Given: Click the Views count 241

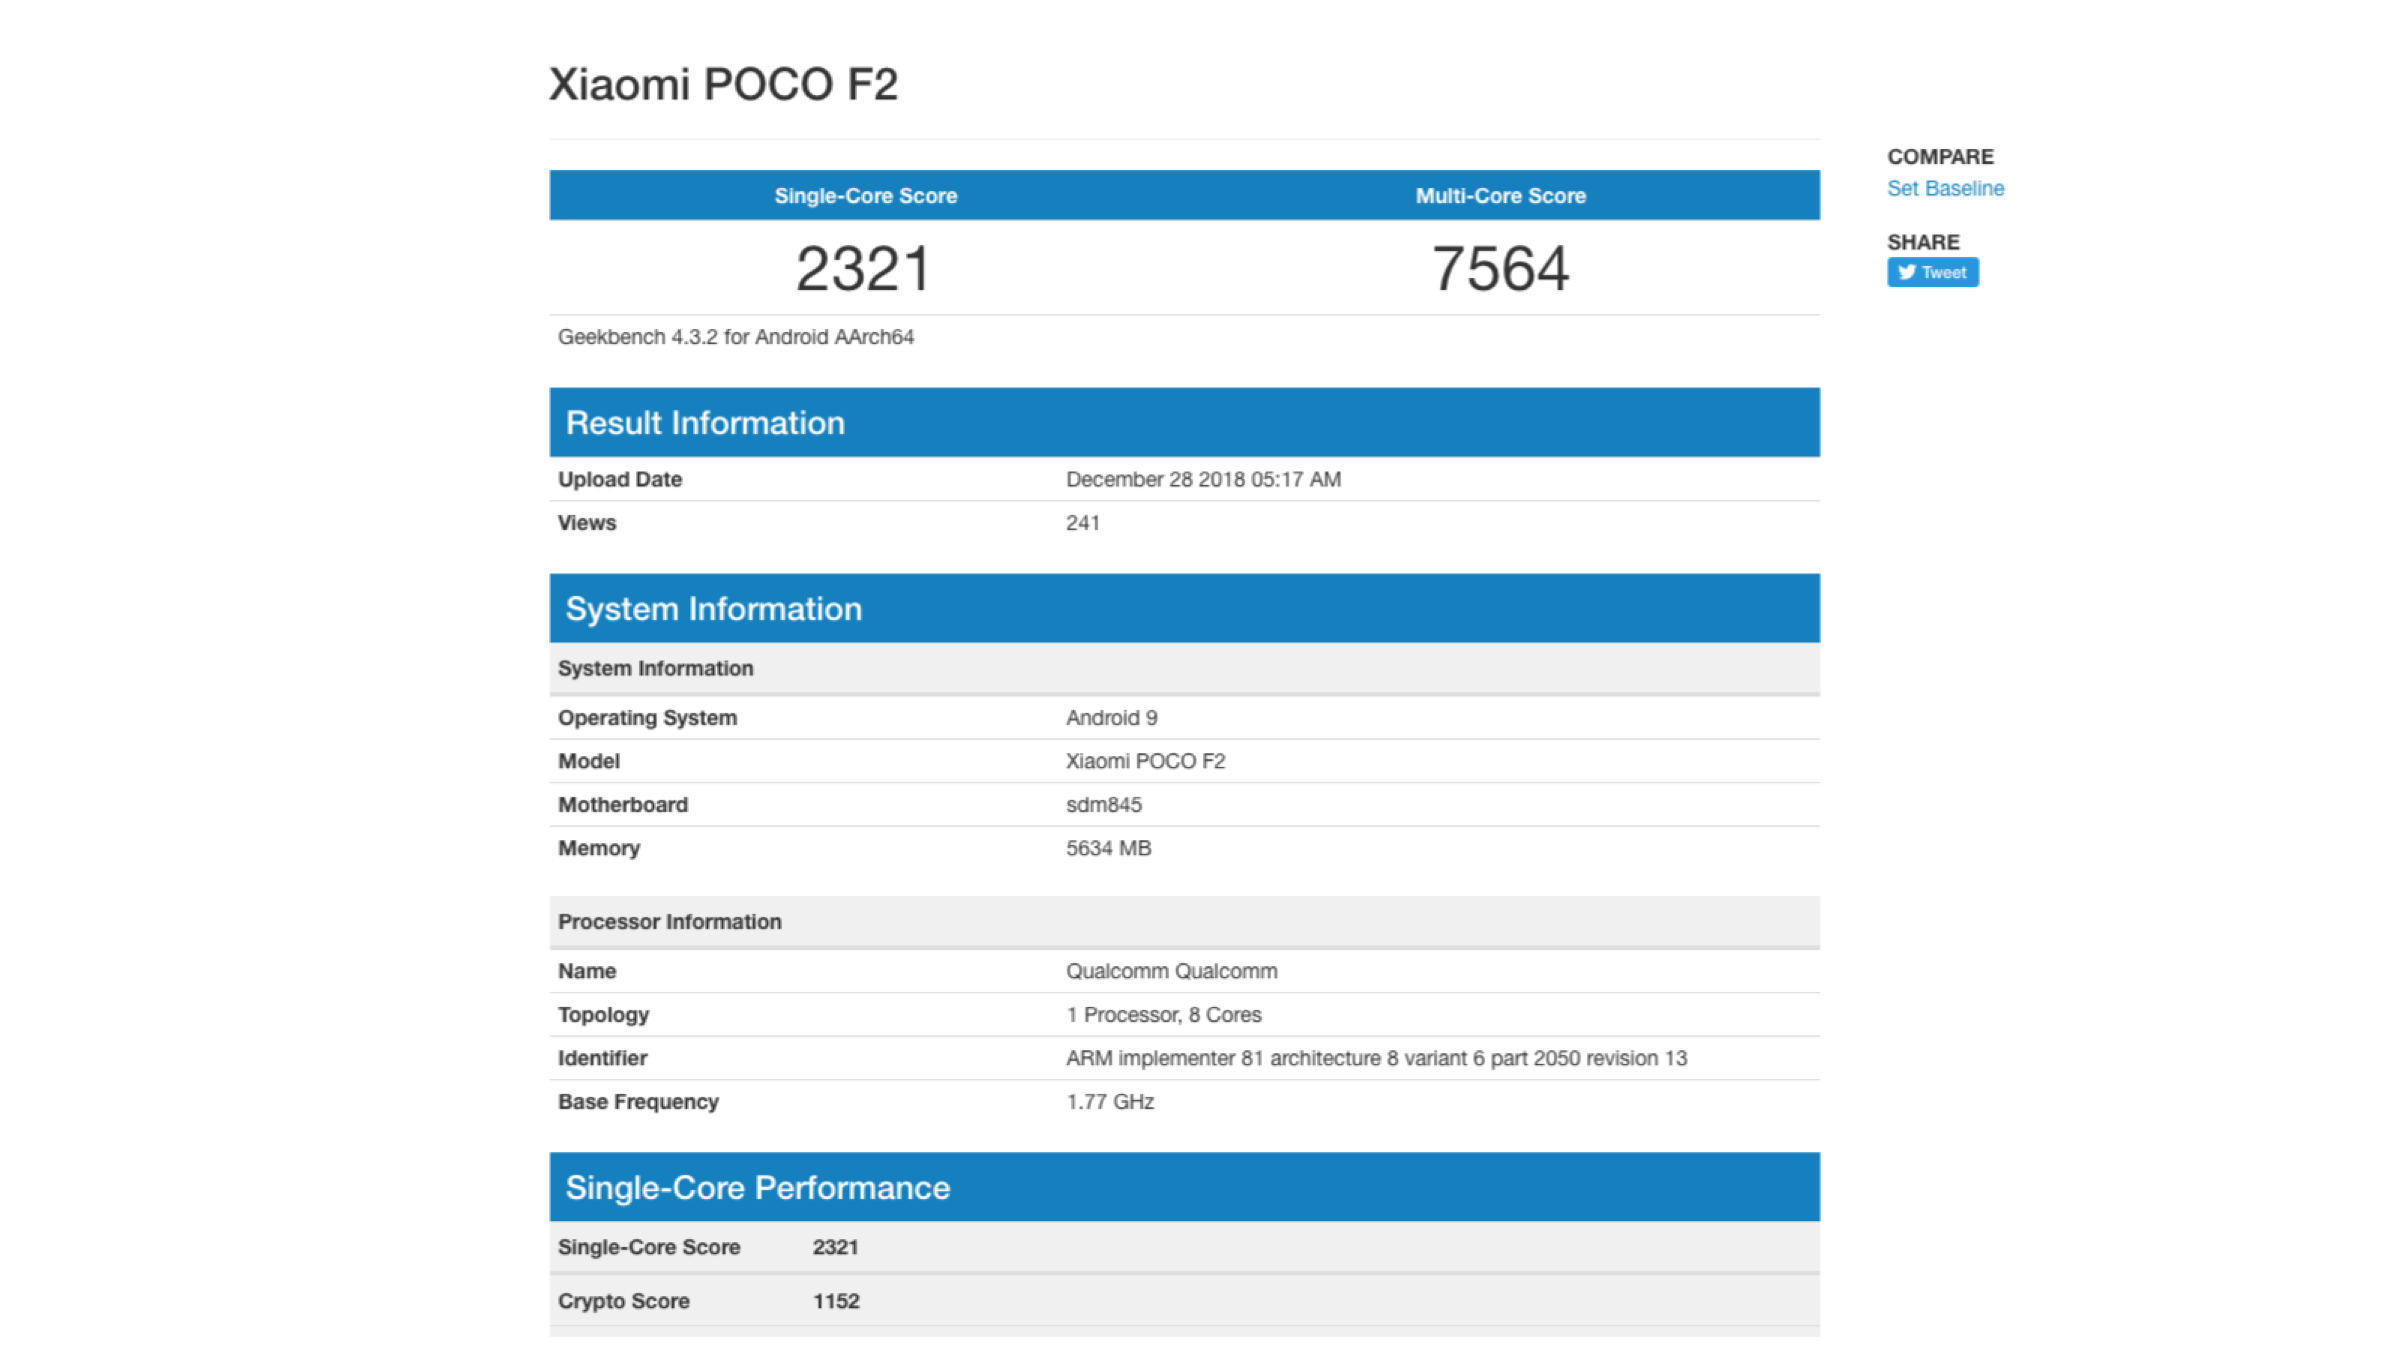Looking at the screenshot, I should [1082, 523].
